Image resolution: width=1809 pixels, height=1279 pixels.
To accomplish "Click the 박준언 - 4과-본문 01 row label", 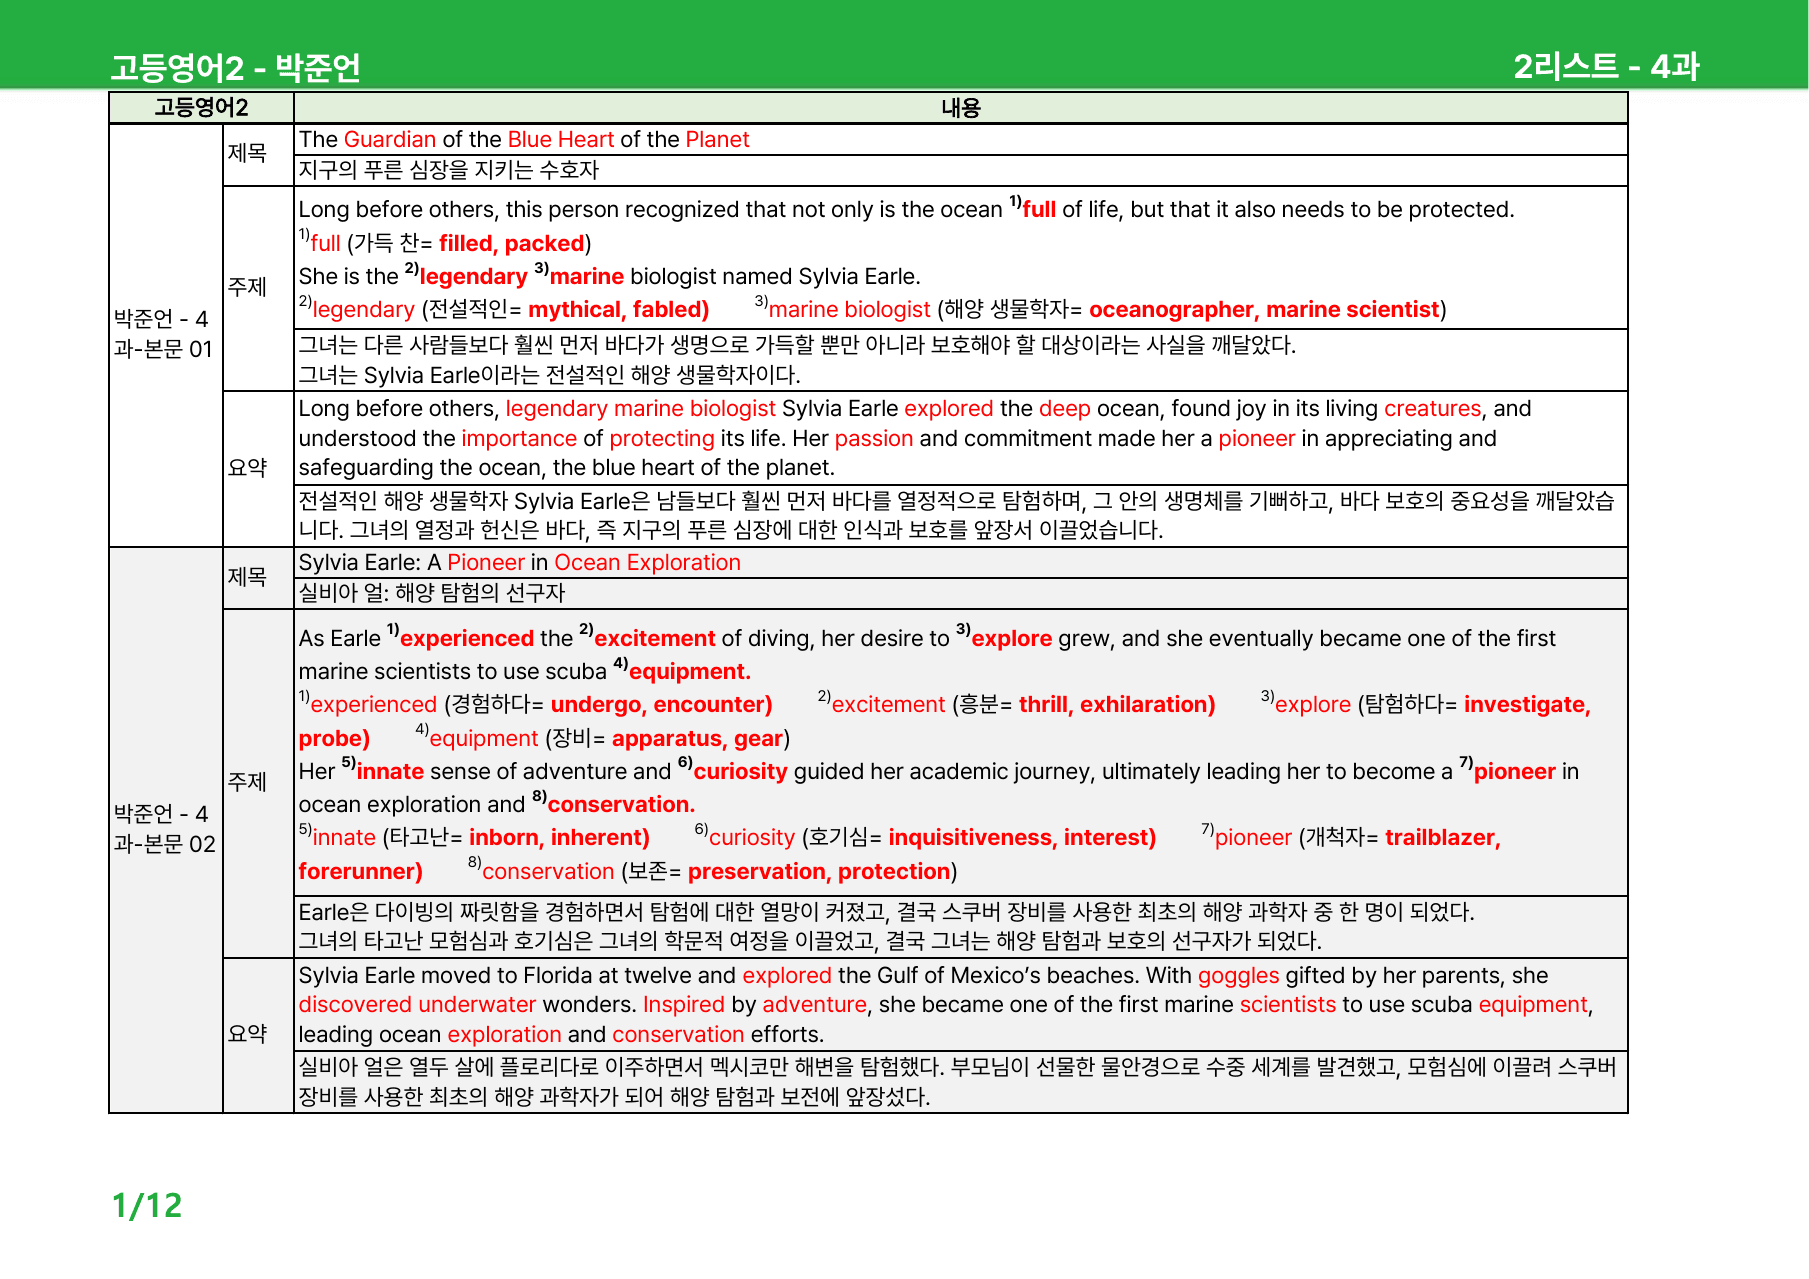I will click(x=164, y=334).
